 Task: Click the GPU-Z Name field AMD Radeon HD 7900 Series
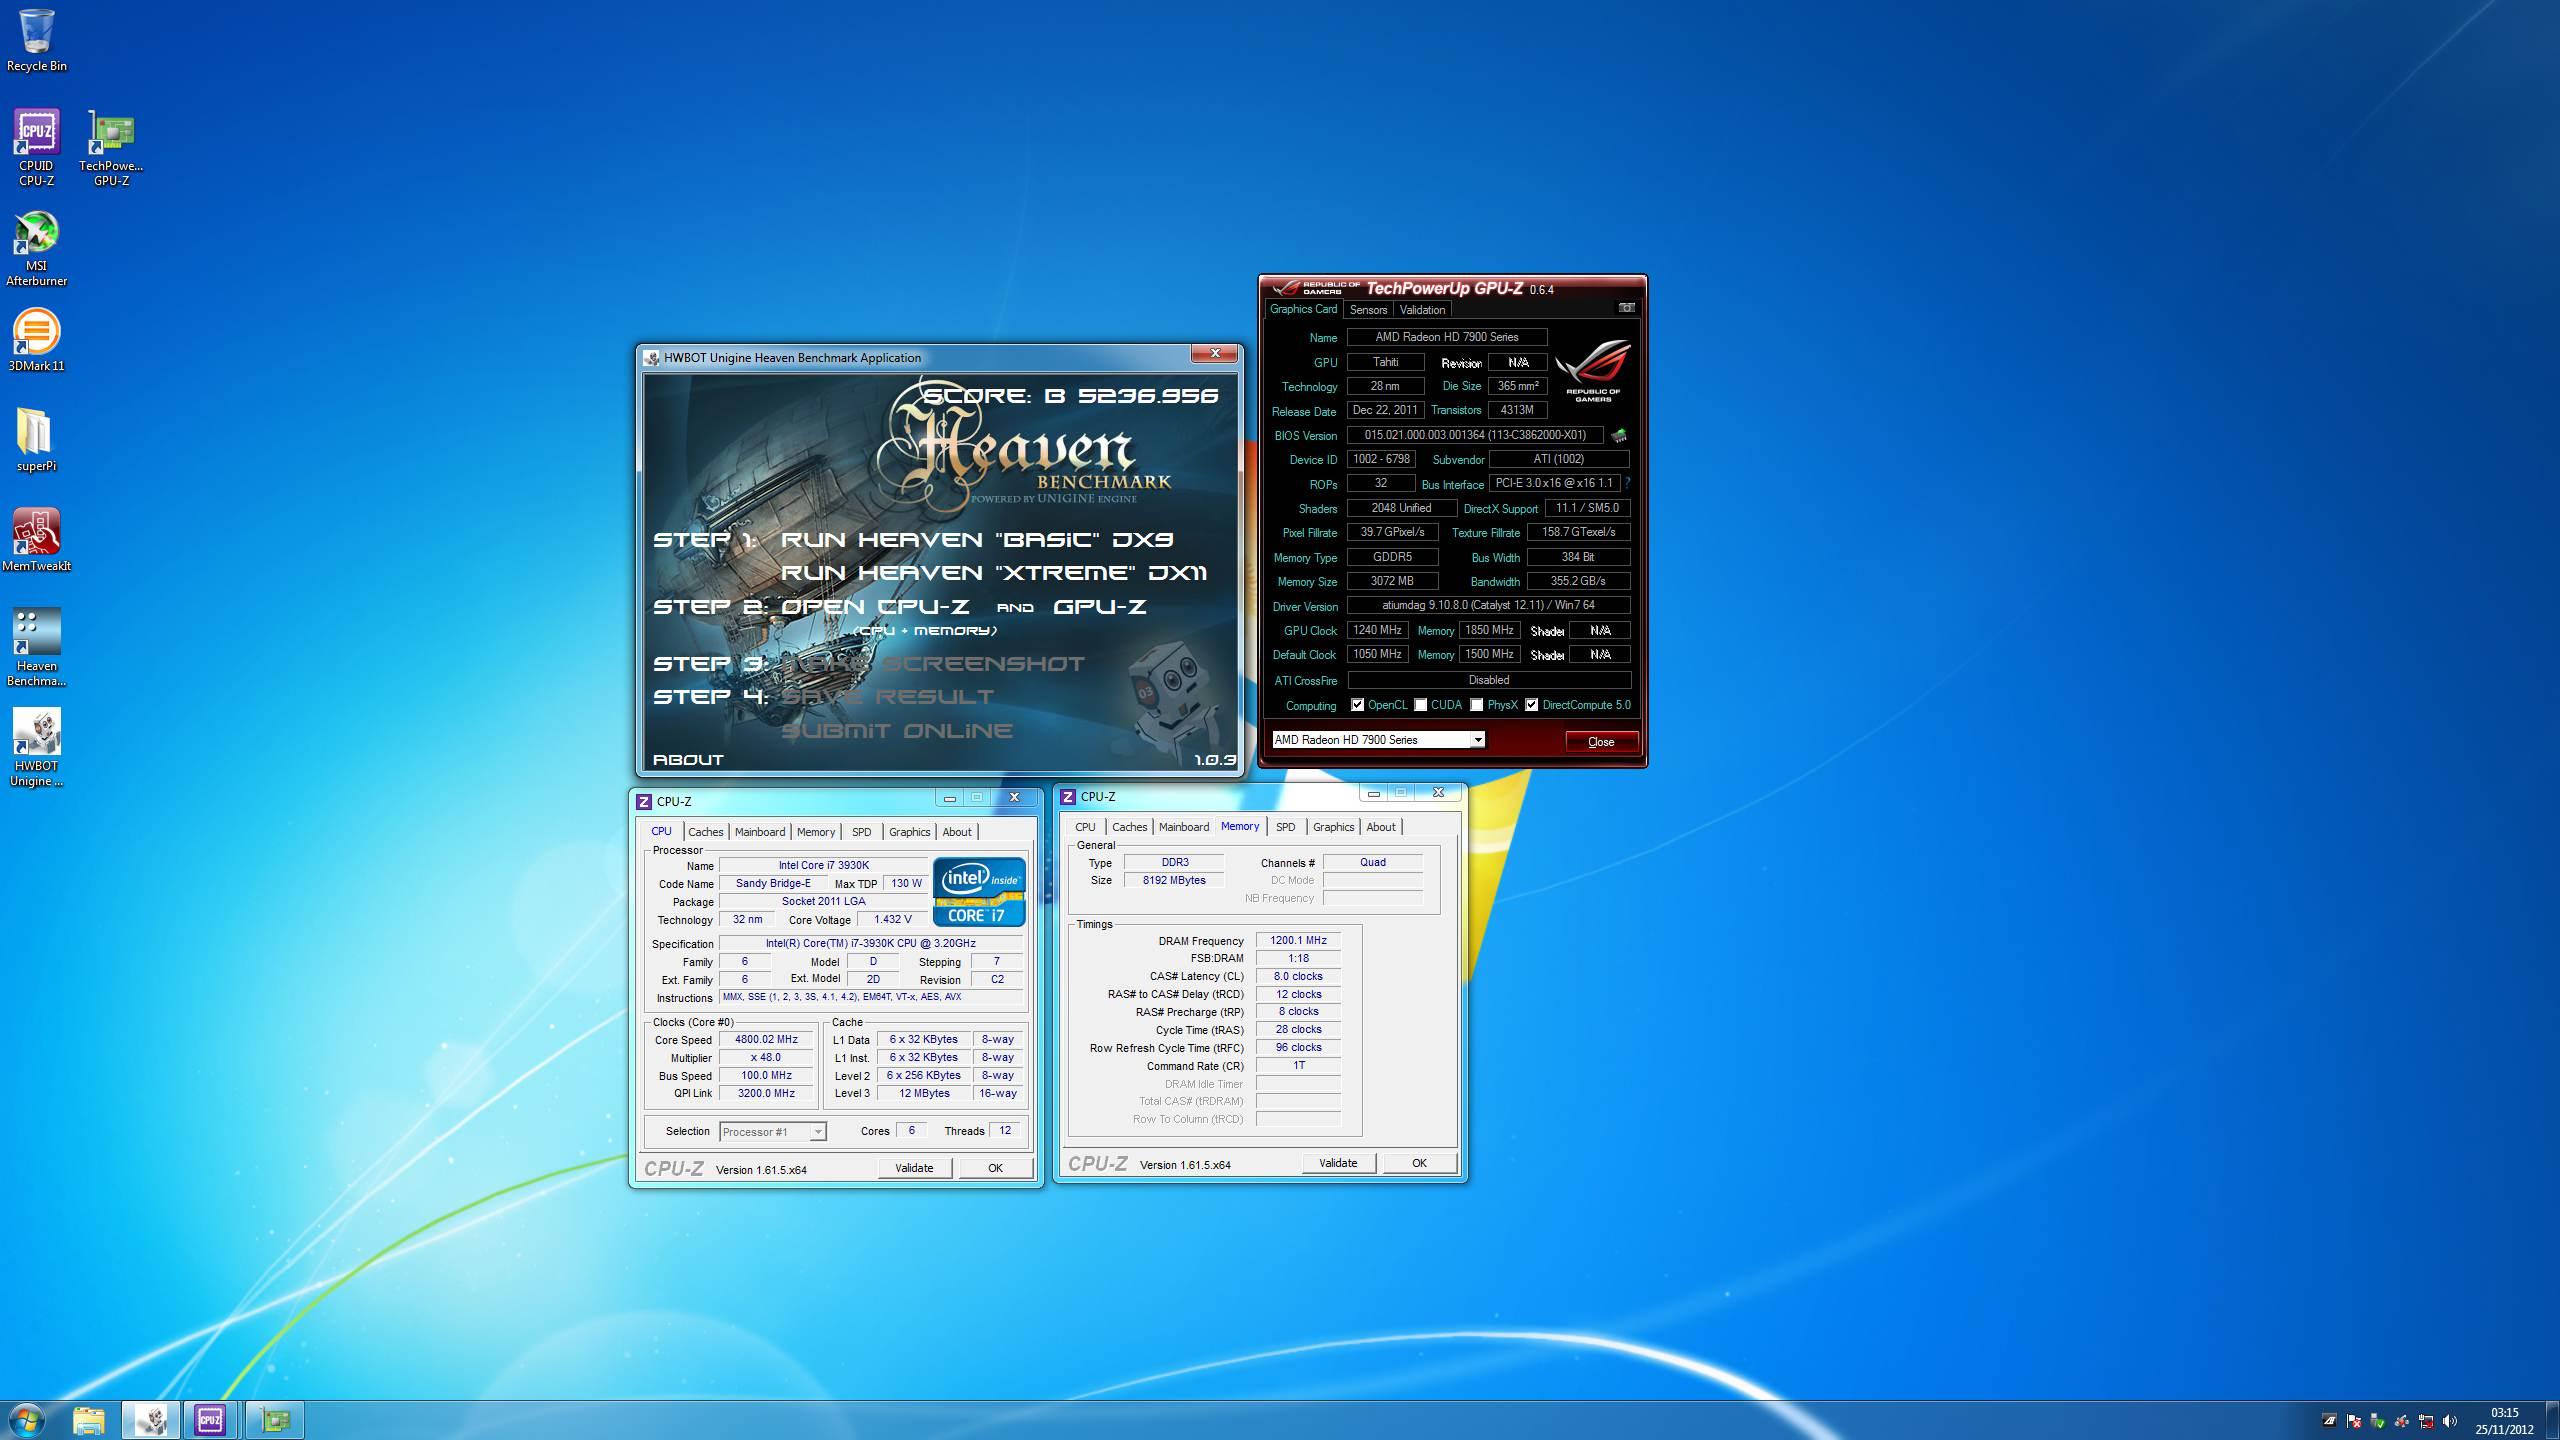(x=1446, y=337)
